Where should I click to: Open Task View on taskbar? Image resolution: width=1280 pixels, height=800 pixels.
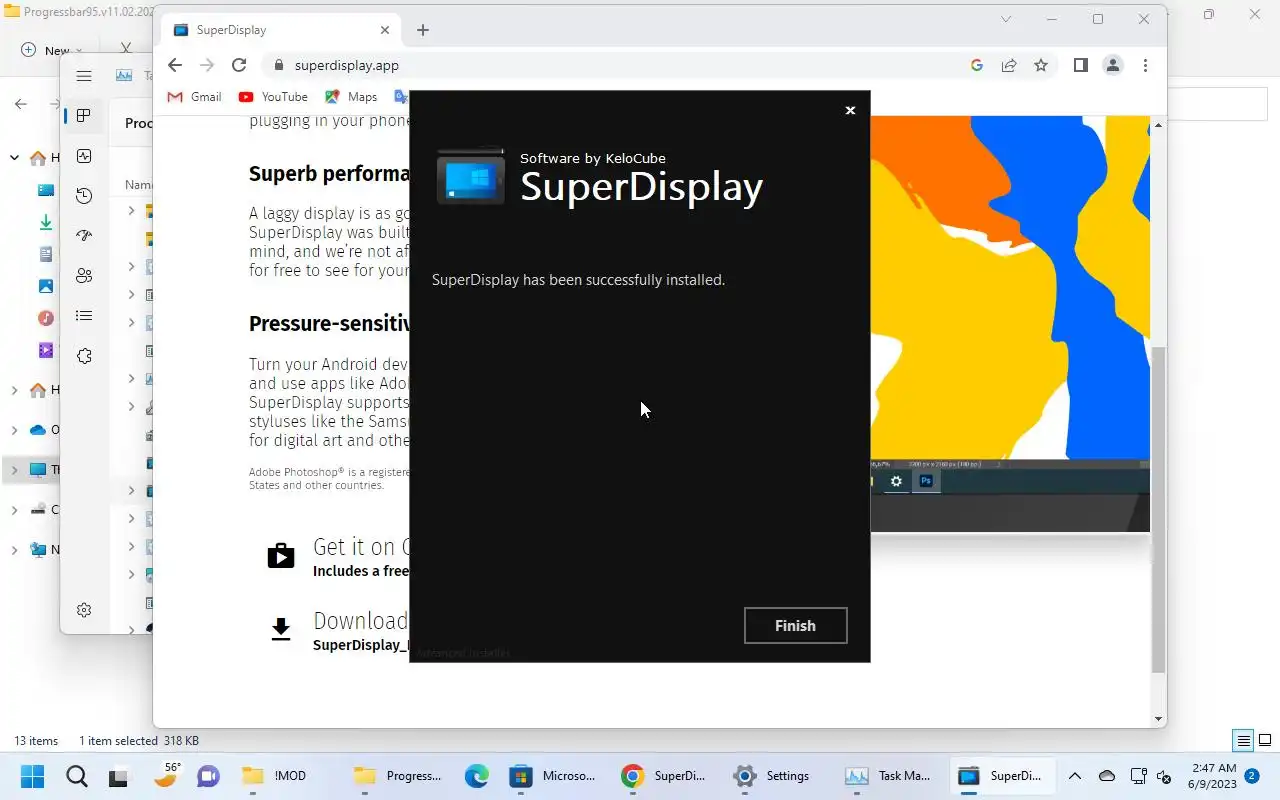(120, 776)
